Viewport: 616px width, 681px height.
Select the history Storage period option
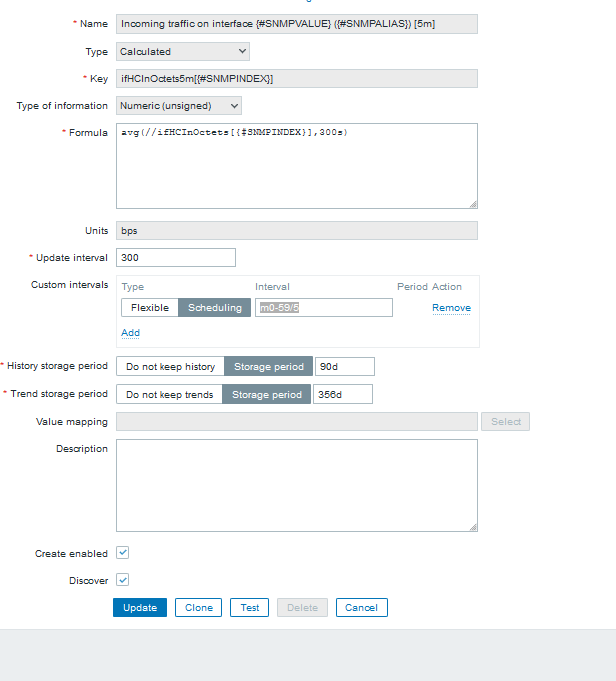click(269, 367)
